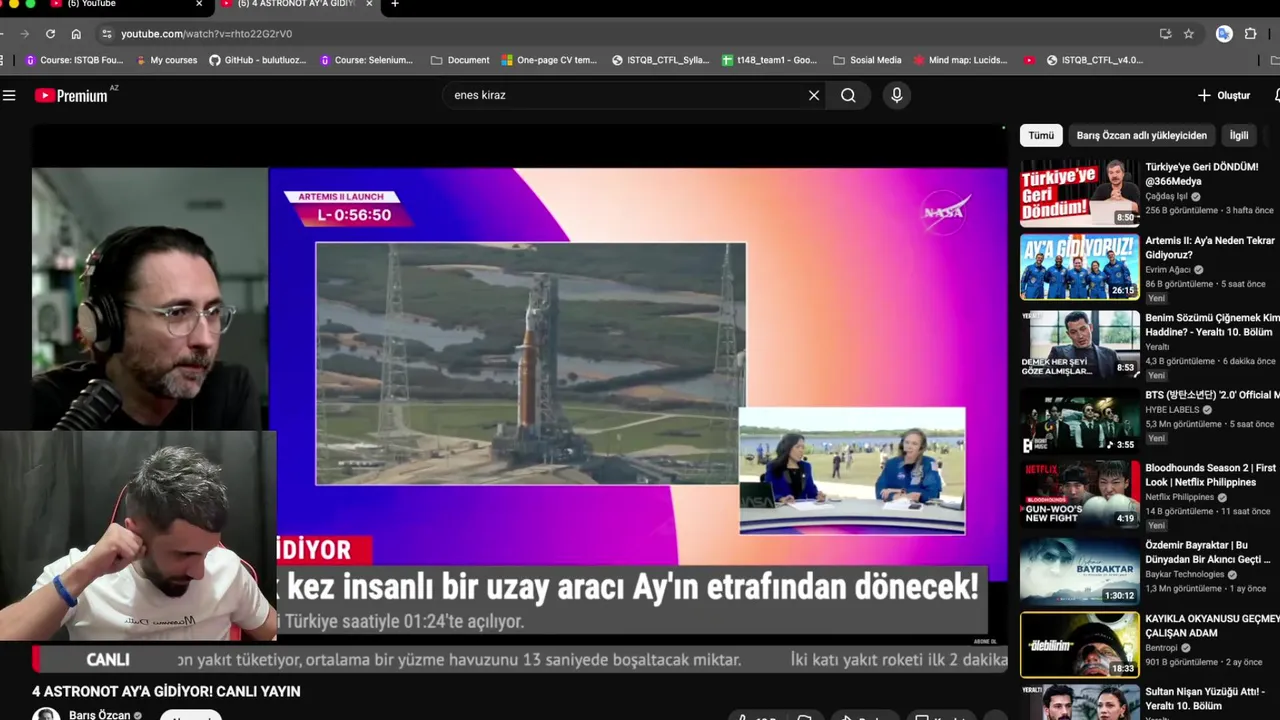Open 'Türkiye'ye Geri DÖNDÜM!' video thumbnail

point(1079,193)
